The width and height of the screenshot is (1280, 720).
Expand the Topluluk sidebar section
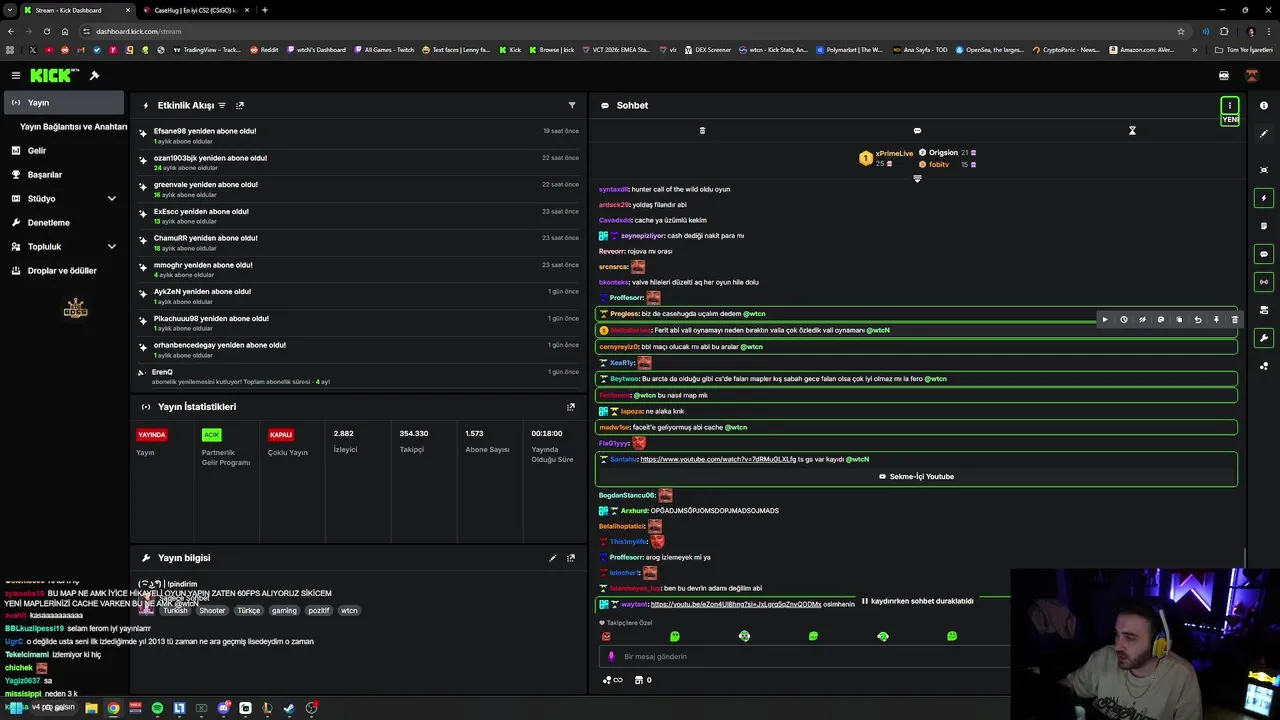click(111, 247)
